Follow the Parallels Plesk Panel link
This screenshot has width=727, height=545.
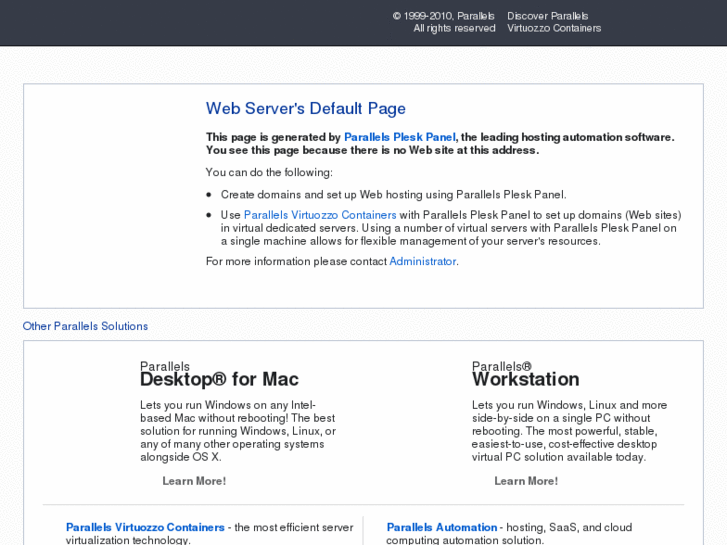(399, 137)
